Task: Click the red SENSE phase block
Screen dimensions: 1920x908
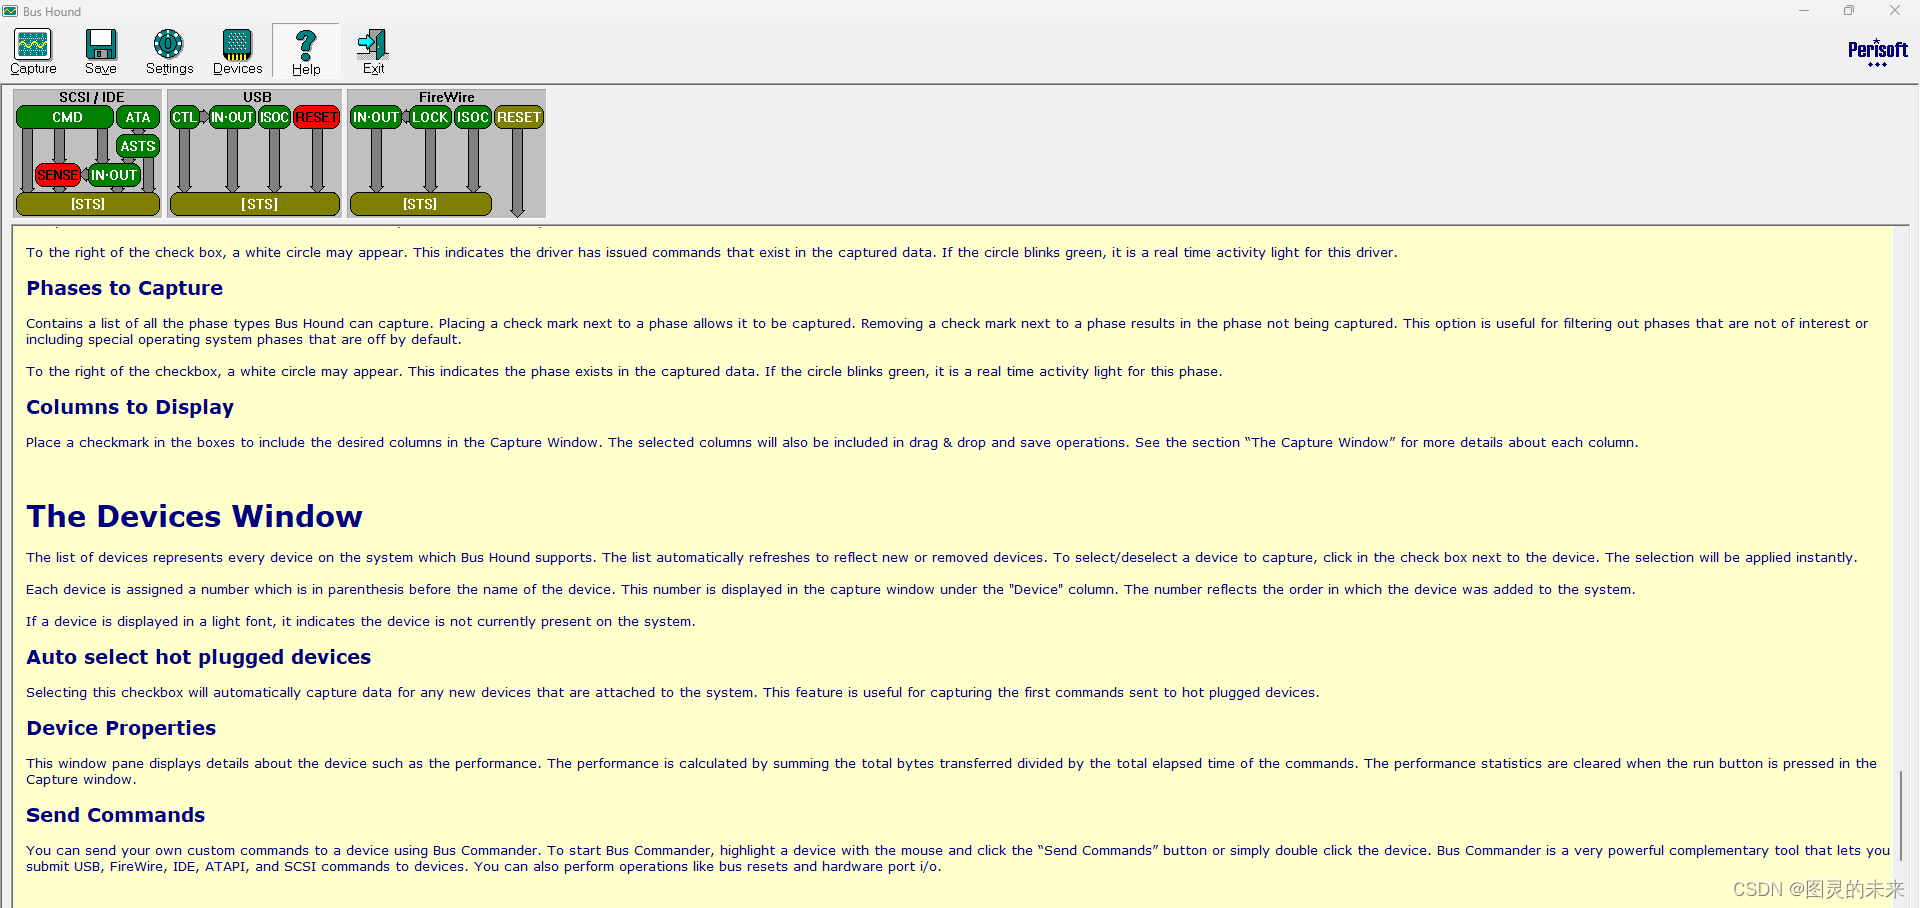Action: click(x=58, y=175)
